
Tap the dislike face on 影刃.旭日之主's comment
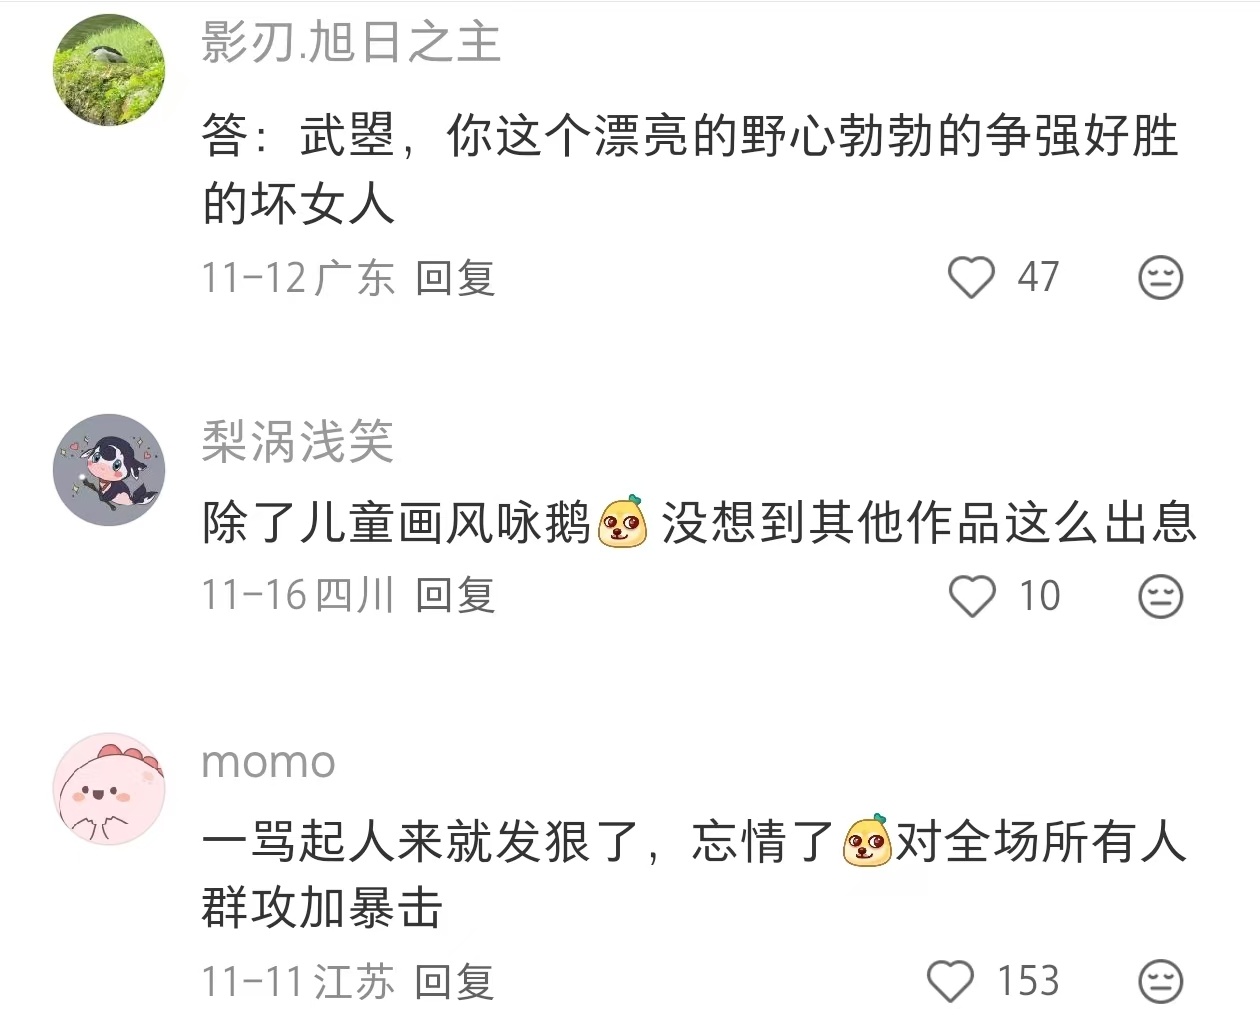tap(1161, 277)
